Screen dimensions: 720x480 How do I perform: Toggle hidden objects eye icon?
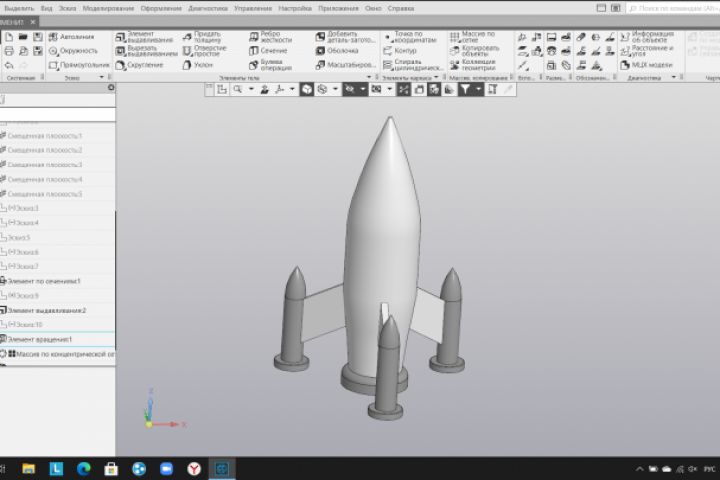point(350,89)
